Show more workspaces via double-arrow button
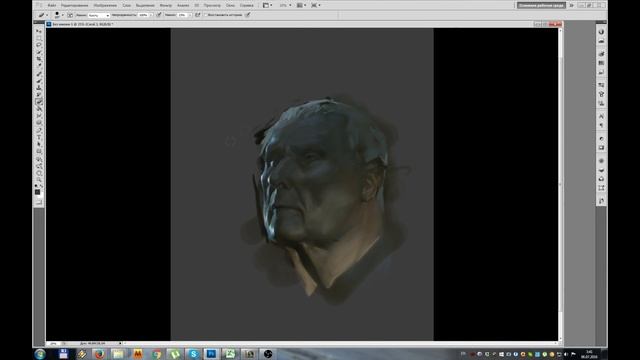The width and height of the screenshot is (640, 360). (x=571, y=5)
